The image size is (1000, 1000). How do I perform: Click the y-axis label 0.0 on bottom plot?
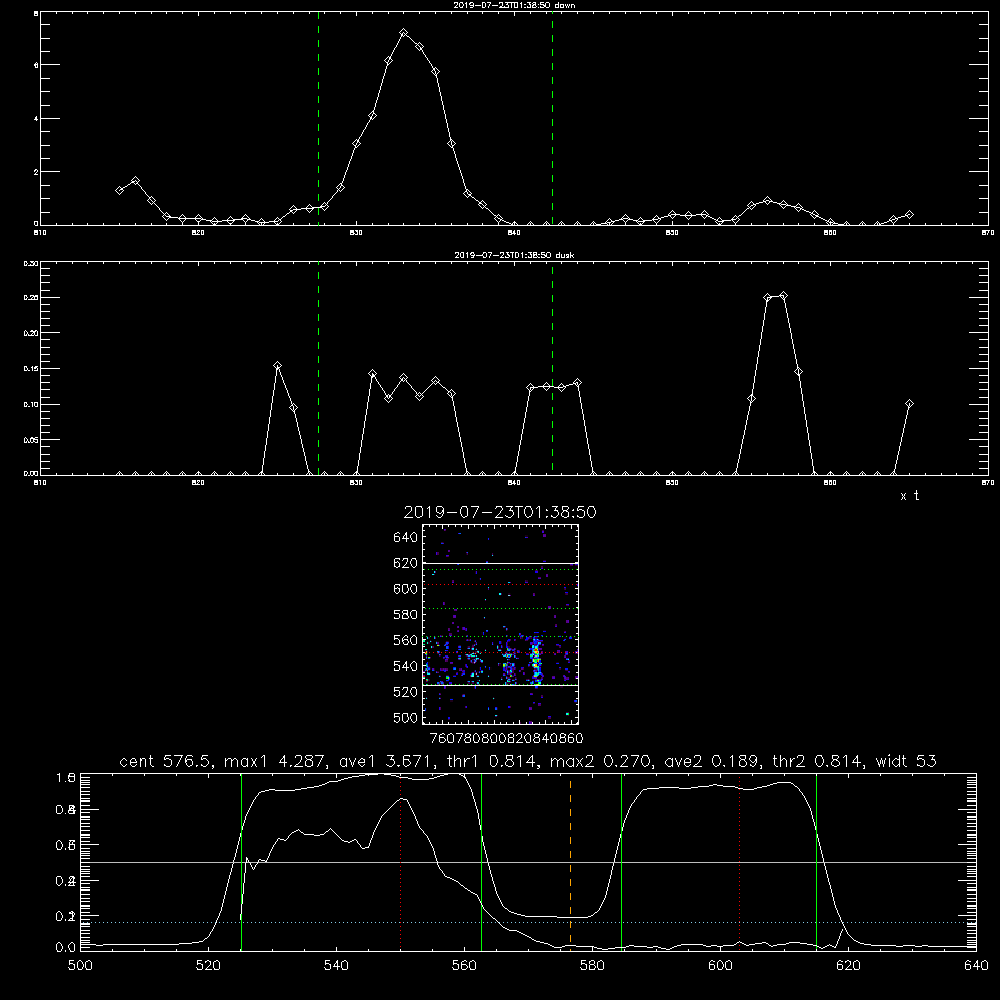(65, 948)
